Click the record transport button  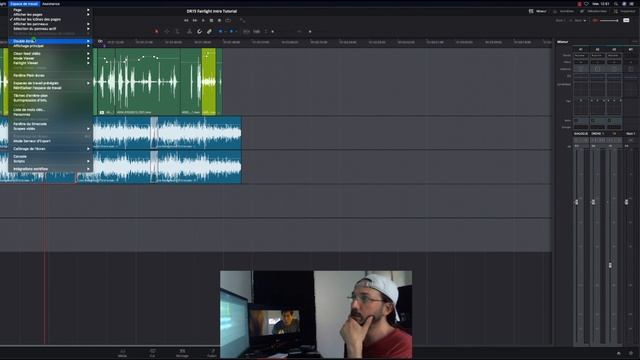coord(219,20)
